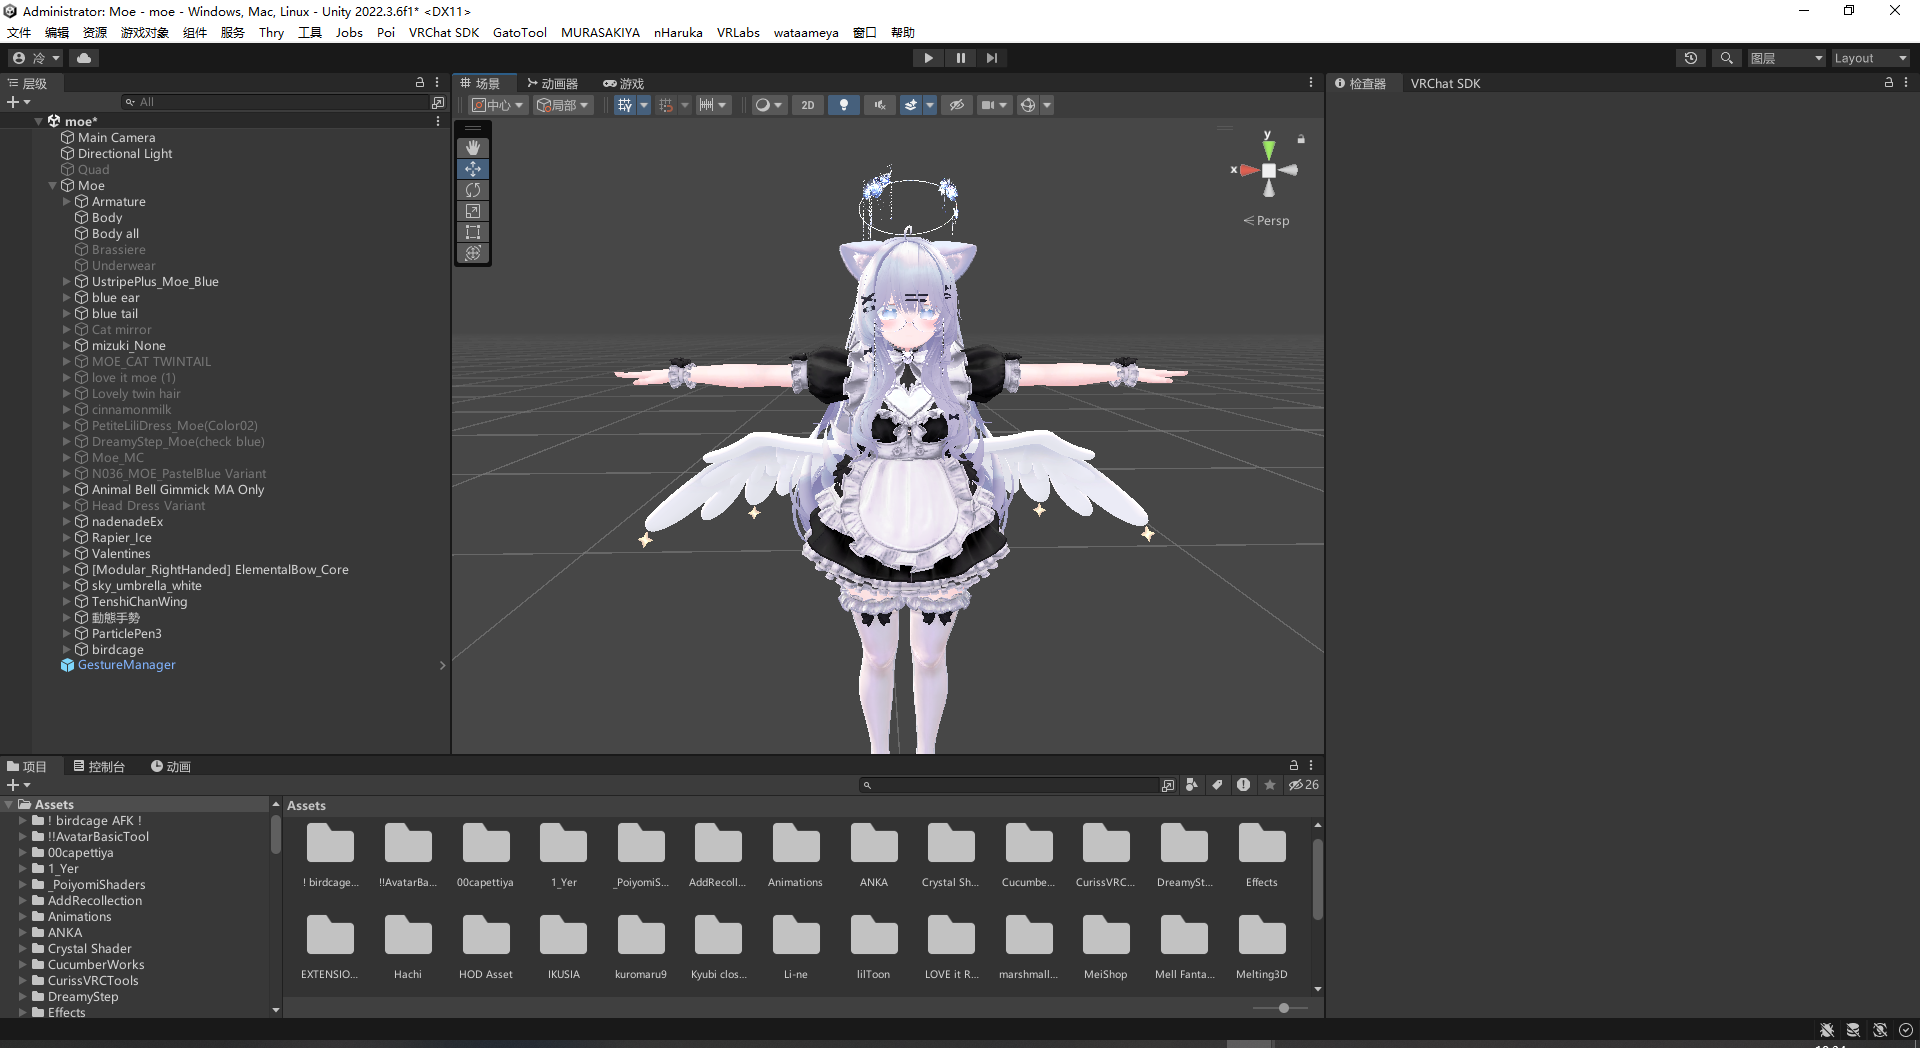Toggle scene lighting bulb icon
Image resolution: width=1920 pixels, height=1048 pixels.
point(843,105)
